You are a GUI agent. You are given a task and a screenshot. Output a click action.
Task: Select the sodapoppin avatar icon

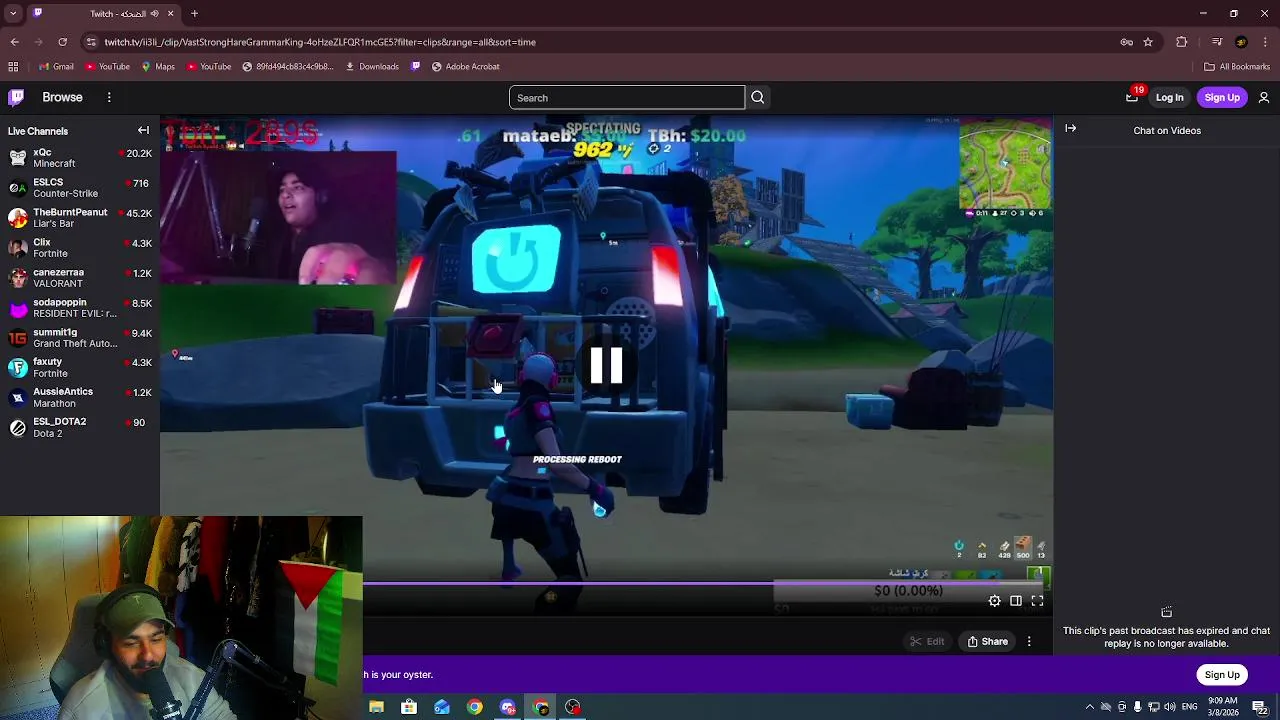(17, 308)
